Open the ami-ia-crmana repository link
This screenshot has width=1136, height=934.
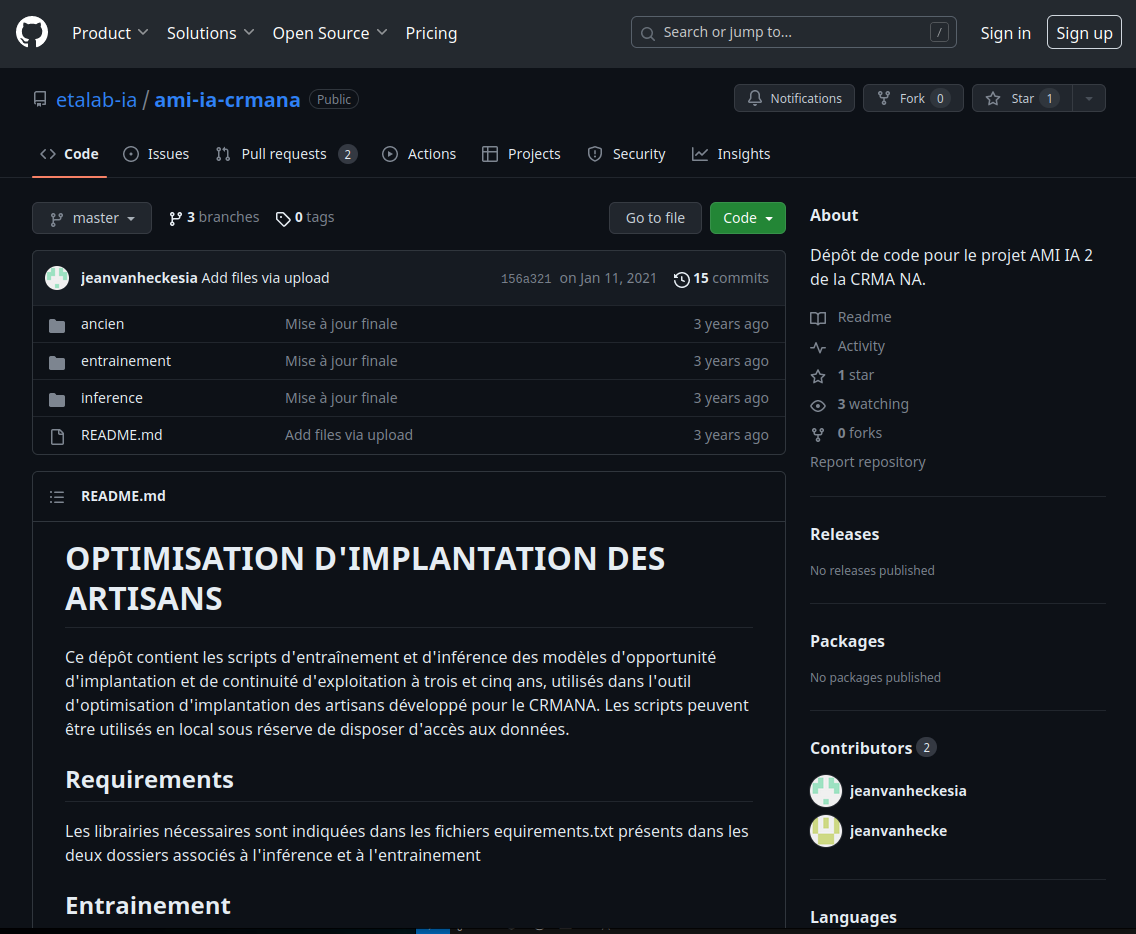point(227,100)
